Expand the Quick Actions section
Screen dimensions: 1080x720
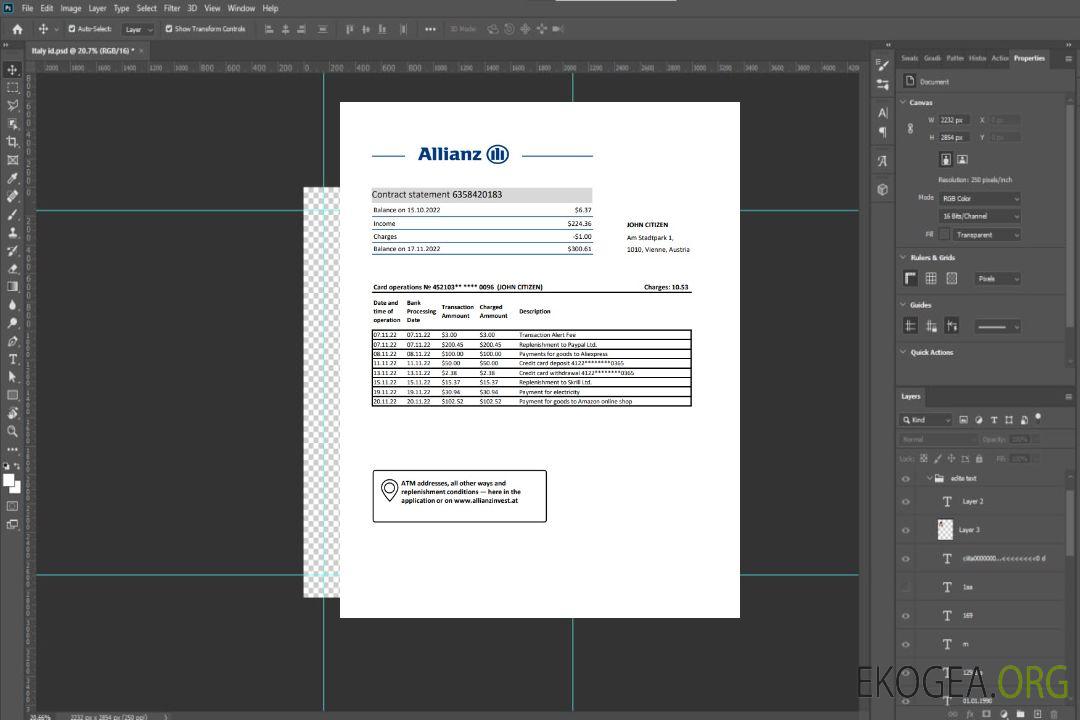tap(903, 352)
